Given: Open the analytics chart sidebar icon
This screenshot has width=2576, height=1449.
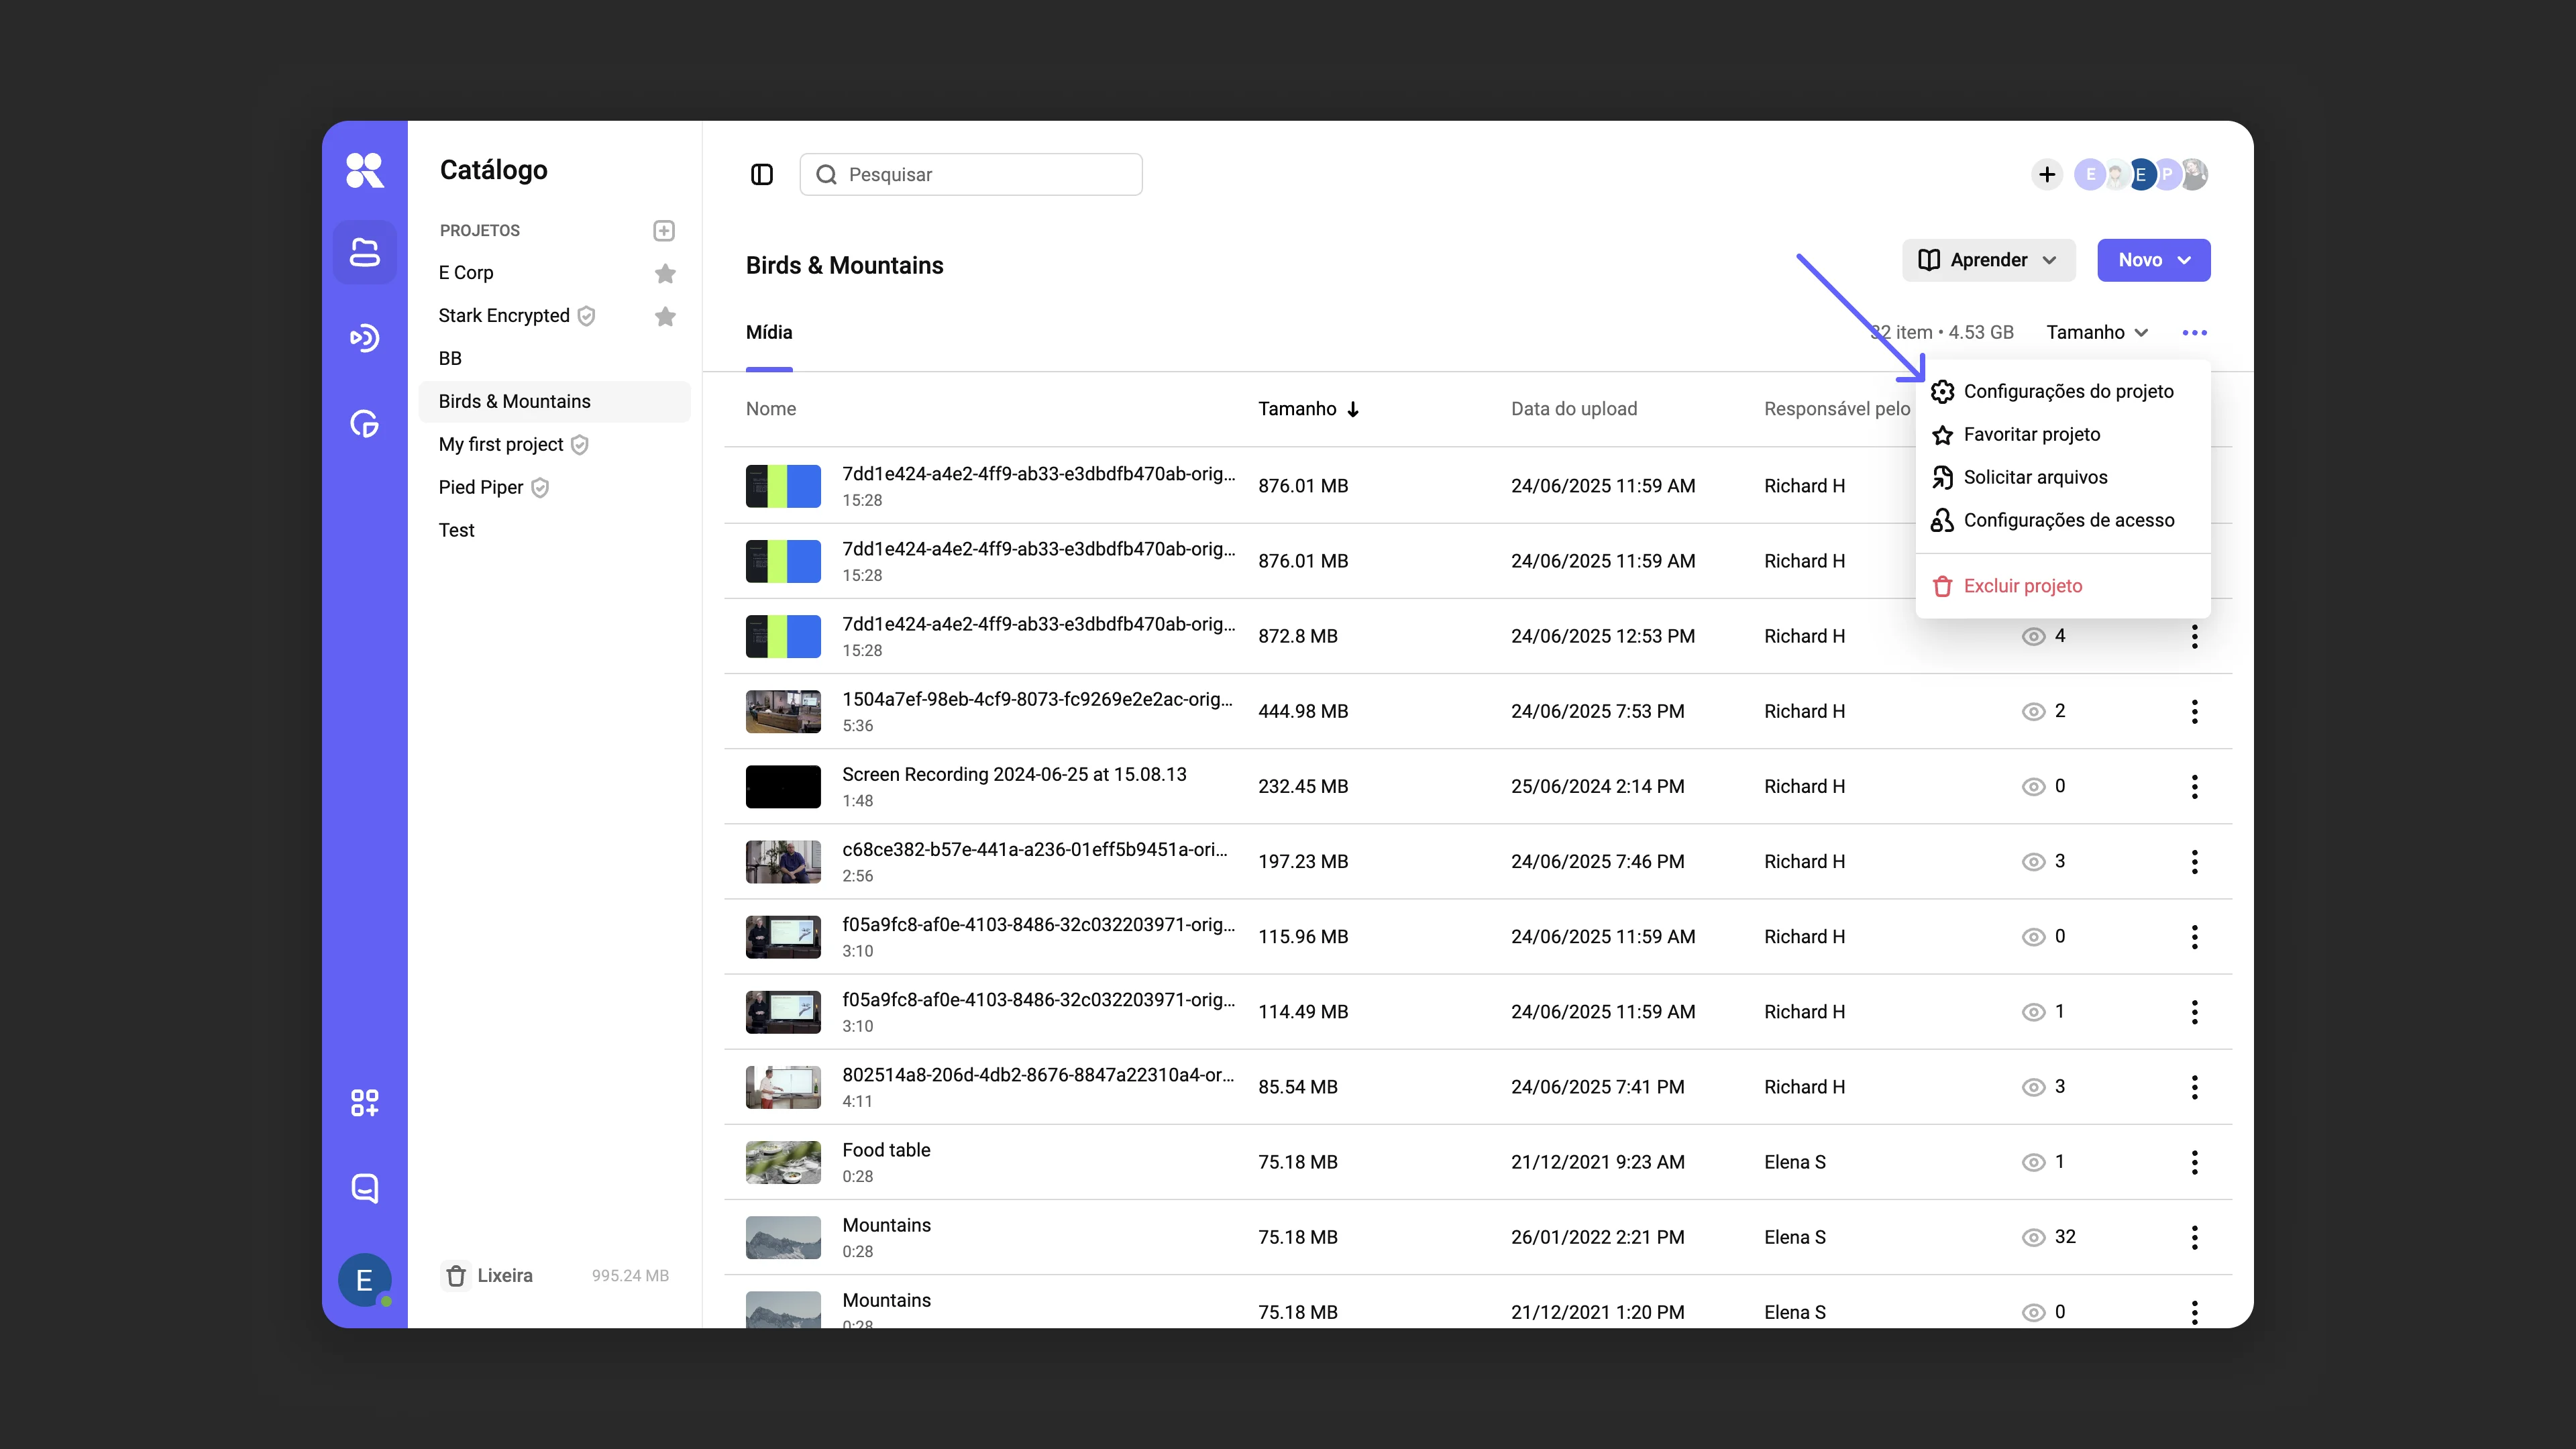Looking at the screenshot, I should click(365, 424).
